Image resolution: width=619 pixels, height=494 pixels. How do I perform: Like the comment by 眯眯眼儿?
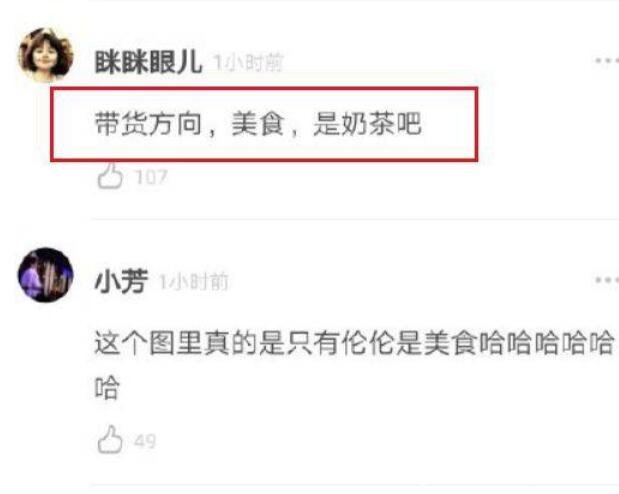[110, 175]
